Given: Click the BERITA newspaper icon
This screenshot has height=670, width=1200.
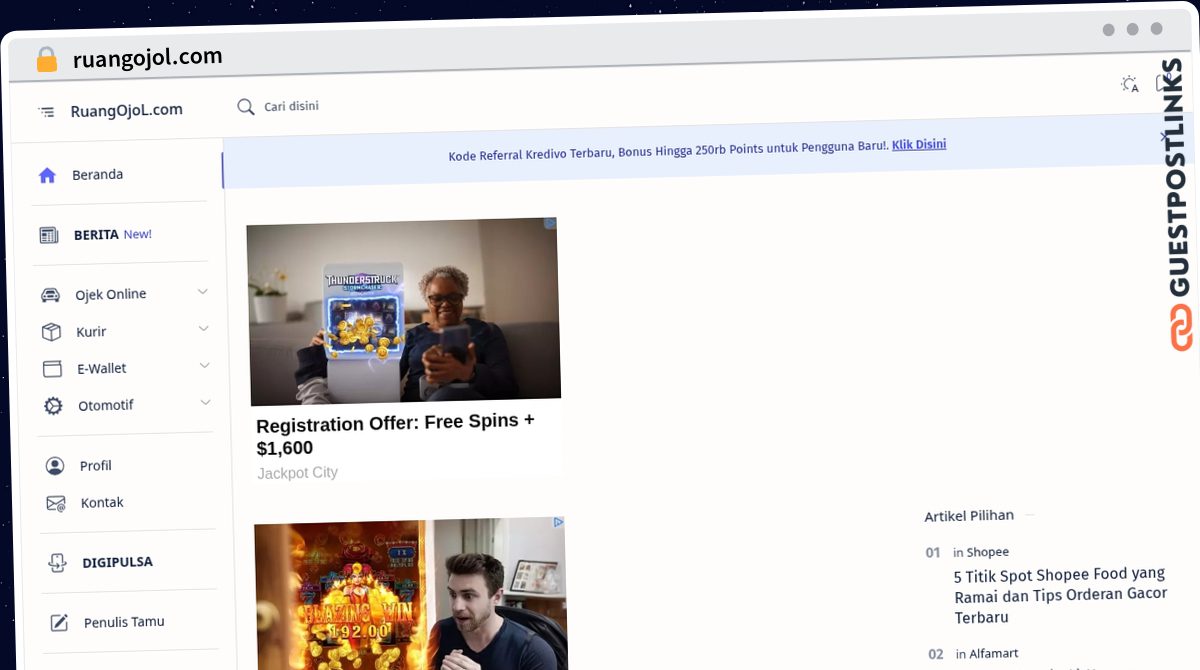Looking at the screenshot, I should pos(48,235).
